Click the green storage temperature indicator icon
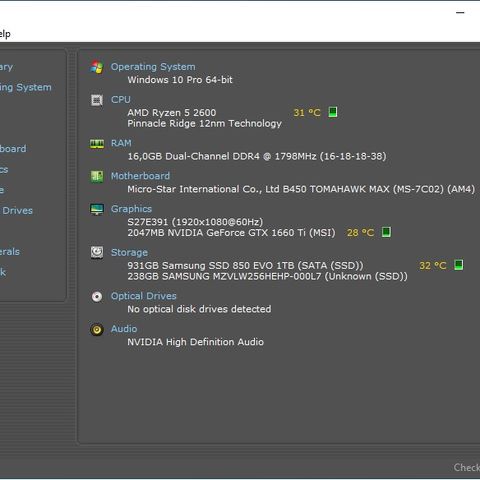 [459, 265]
